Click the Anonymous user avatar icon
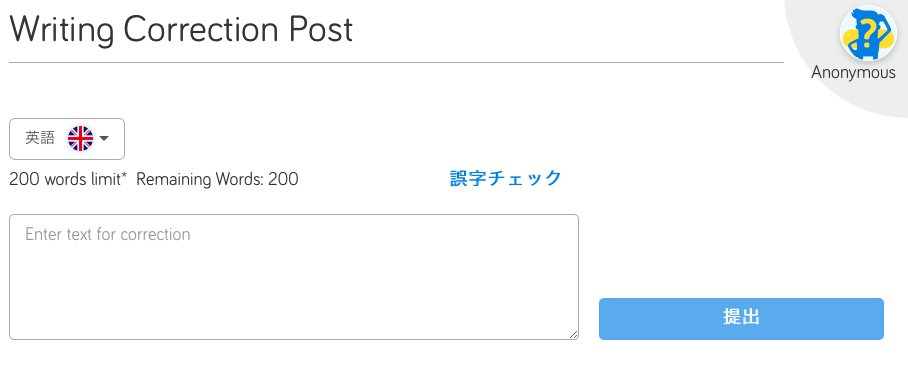 tap(868, 33)
